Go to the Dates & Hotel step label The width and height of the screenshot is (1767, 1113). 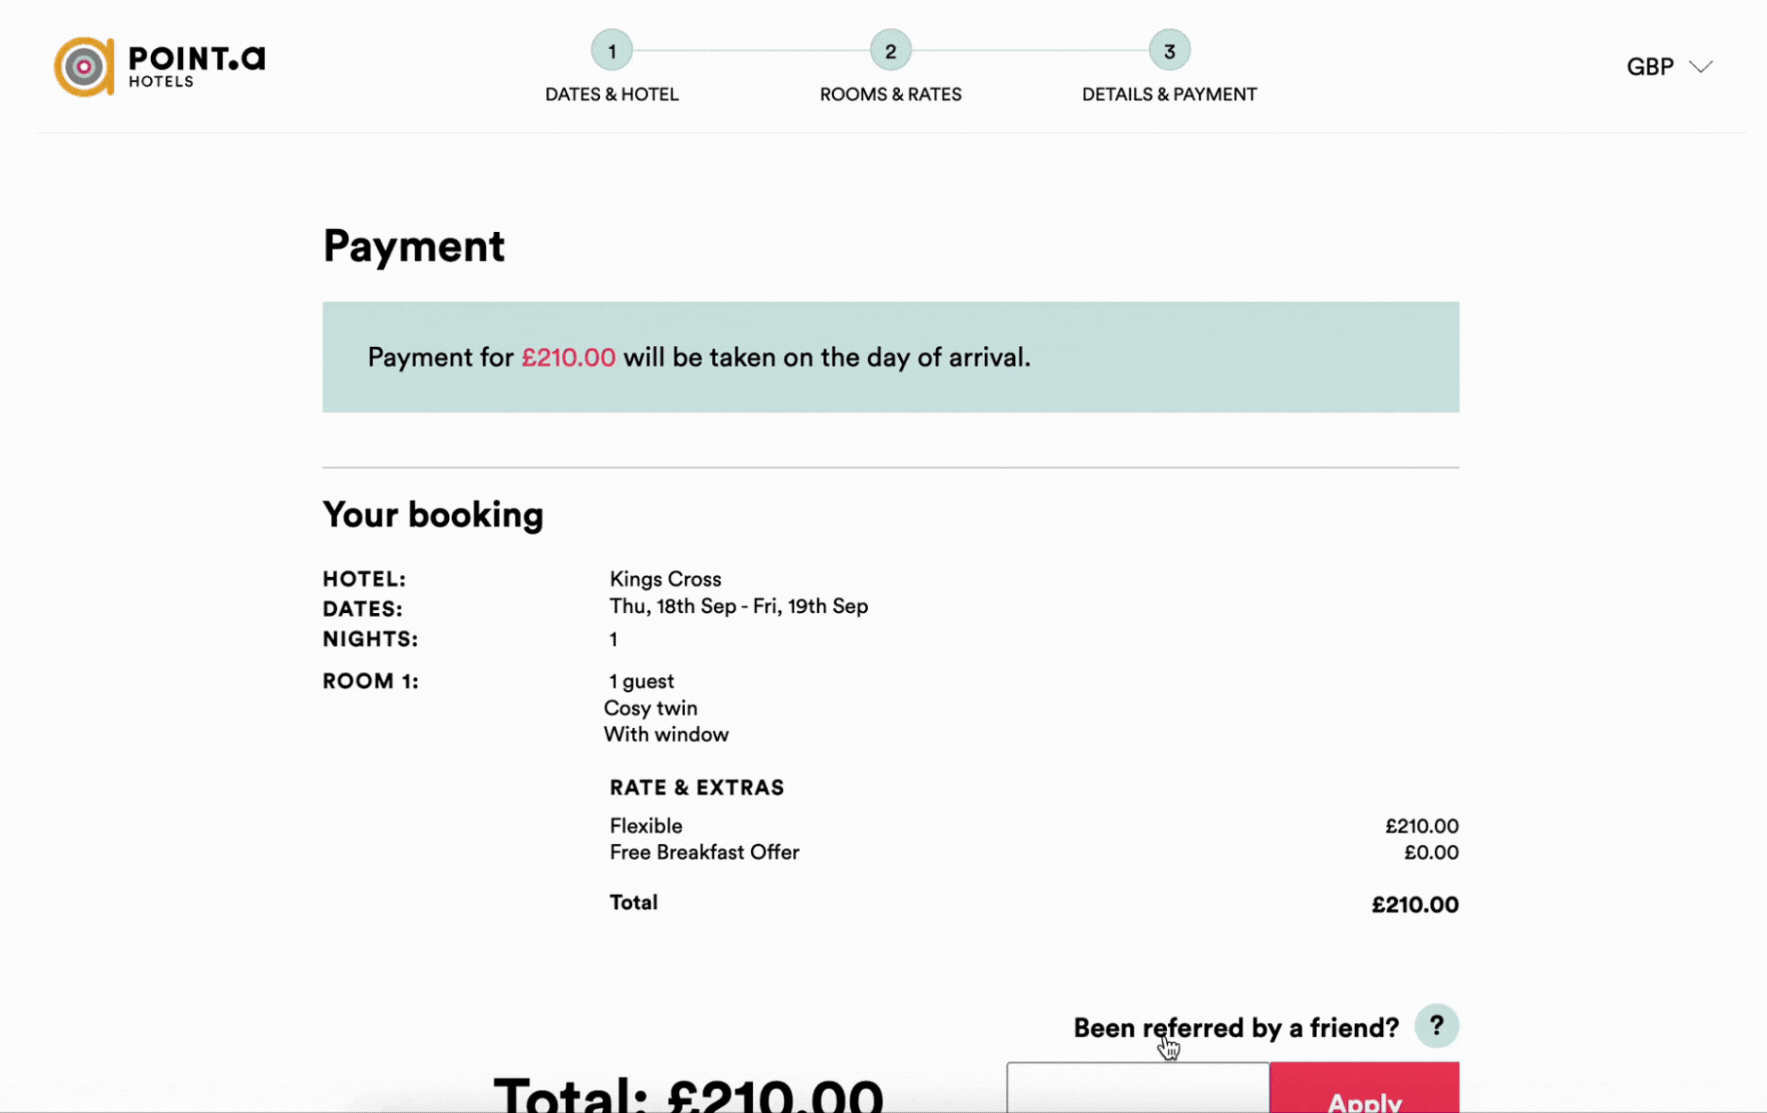(x=611, y=94)
